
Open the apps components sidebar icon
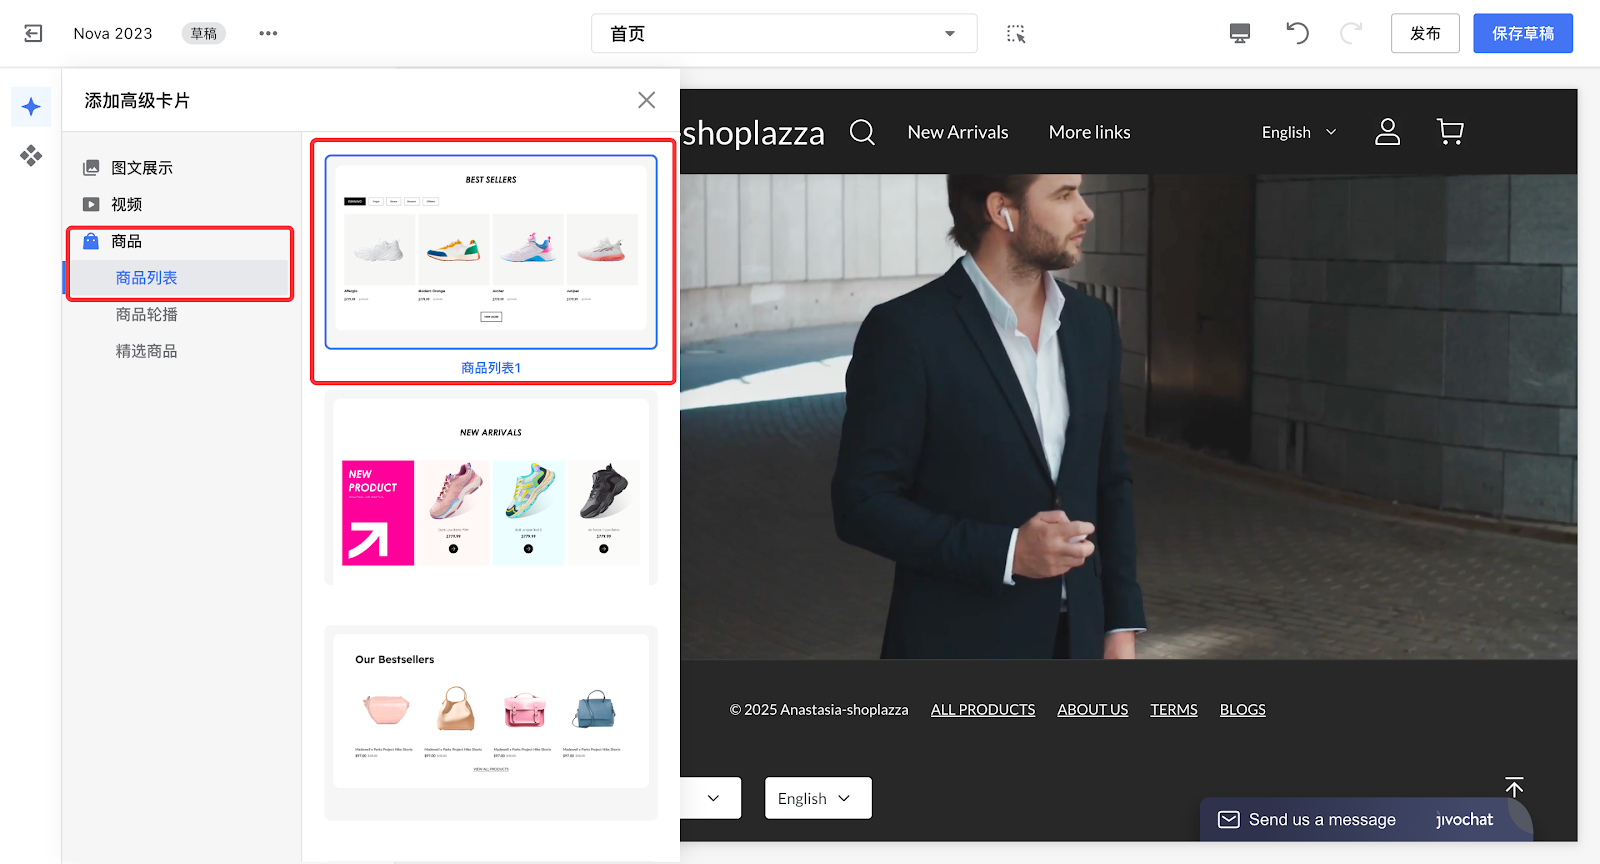pos(31,155)
